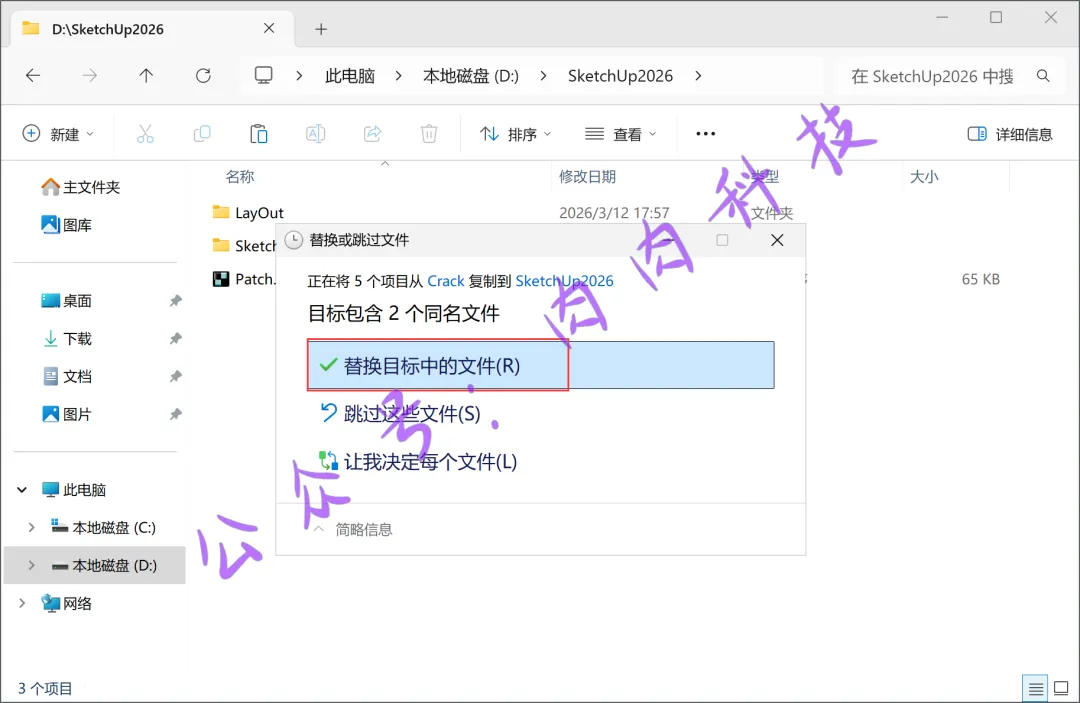Toggle the 详细信息 details pane
1080x703 pixels.
click(x=1010, y=134)
